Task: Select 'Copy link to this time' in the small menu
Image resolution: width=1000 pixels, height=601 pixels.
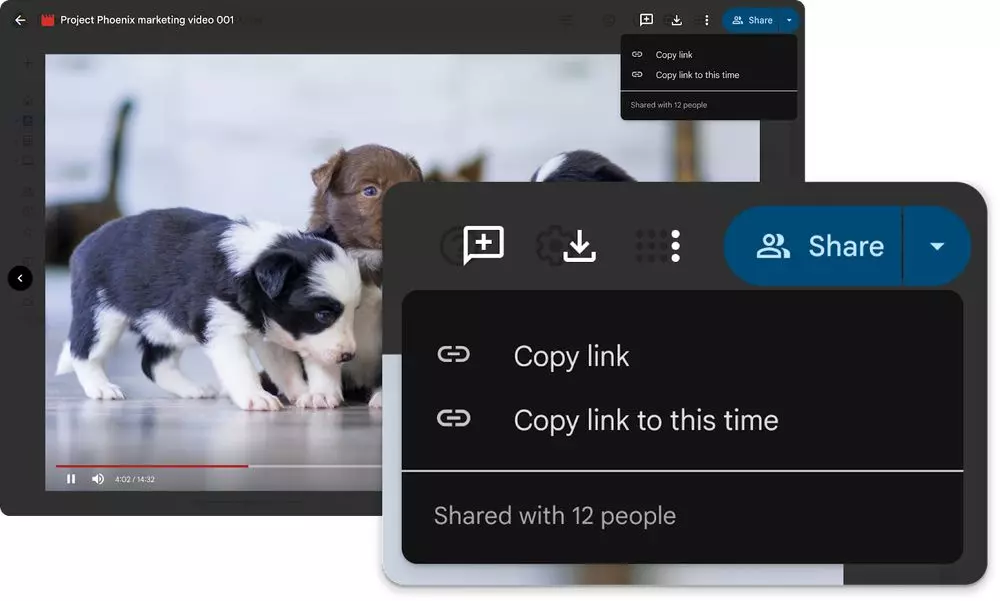Action: [x=697, y=75]
